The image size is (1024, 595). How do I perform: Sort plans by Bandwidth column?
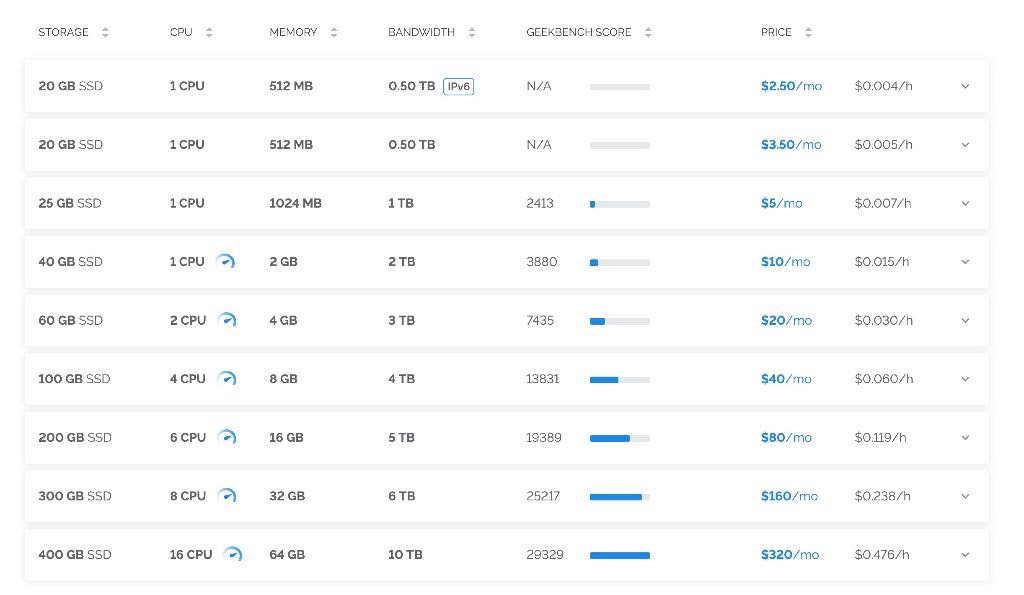coord(471,33)
